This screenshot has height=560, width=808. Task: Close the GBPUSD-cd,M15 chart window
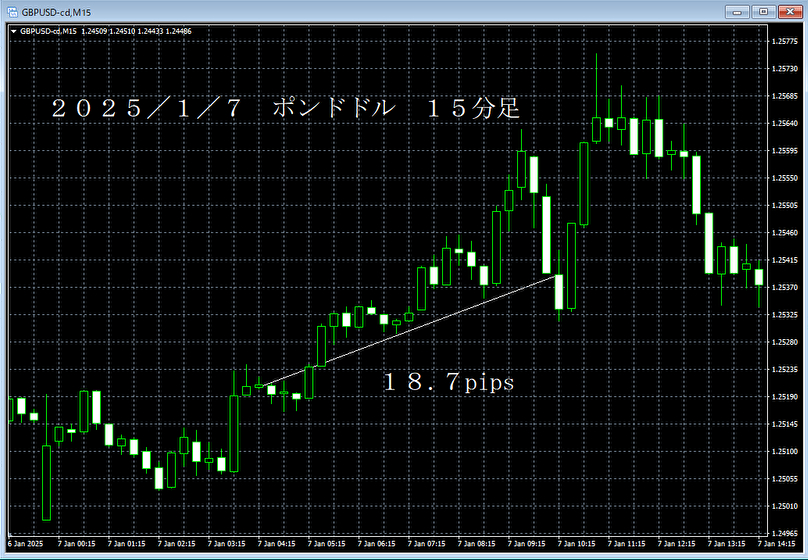pos(788,11)
